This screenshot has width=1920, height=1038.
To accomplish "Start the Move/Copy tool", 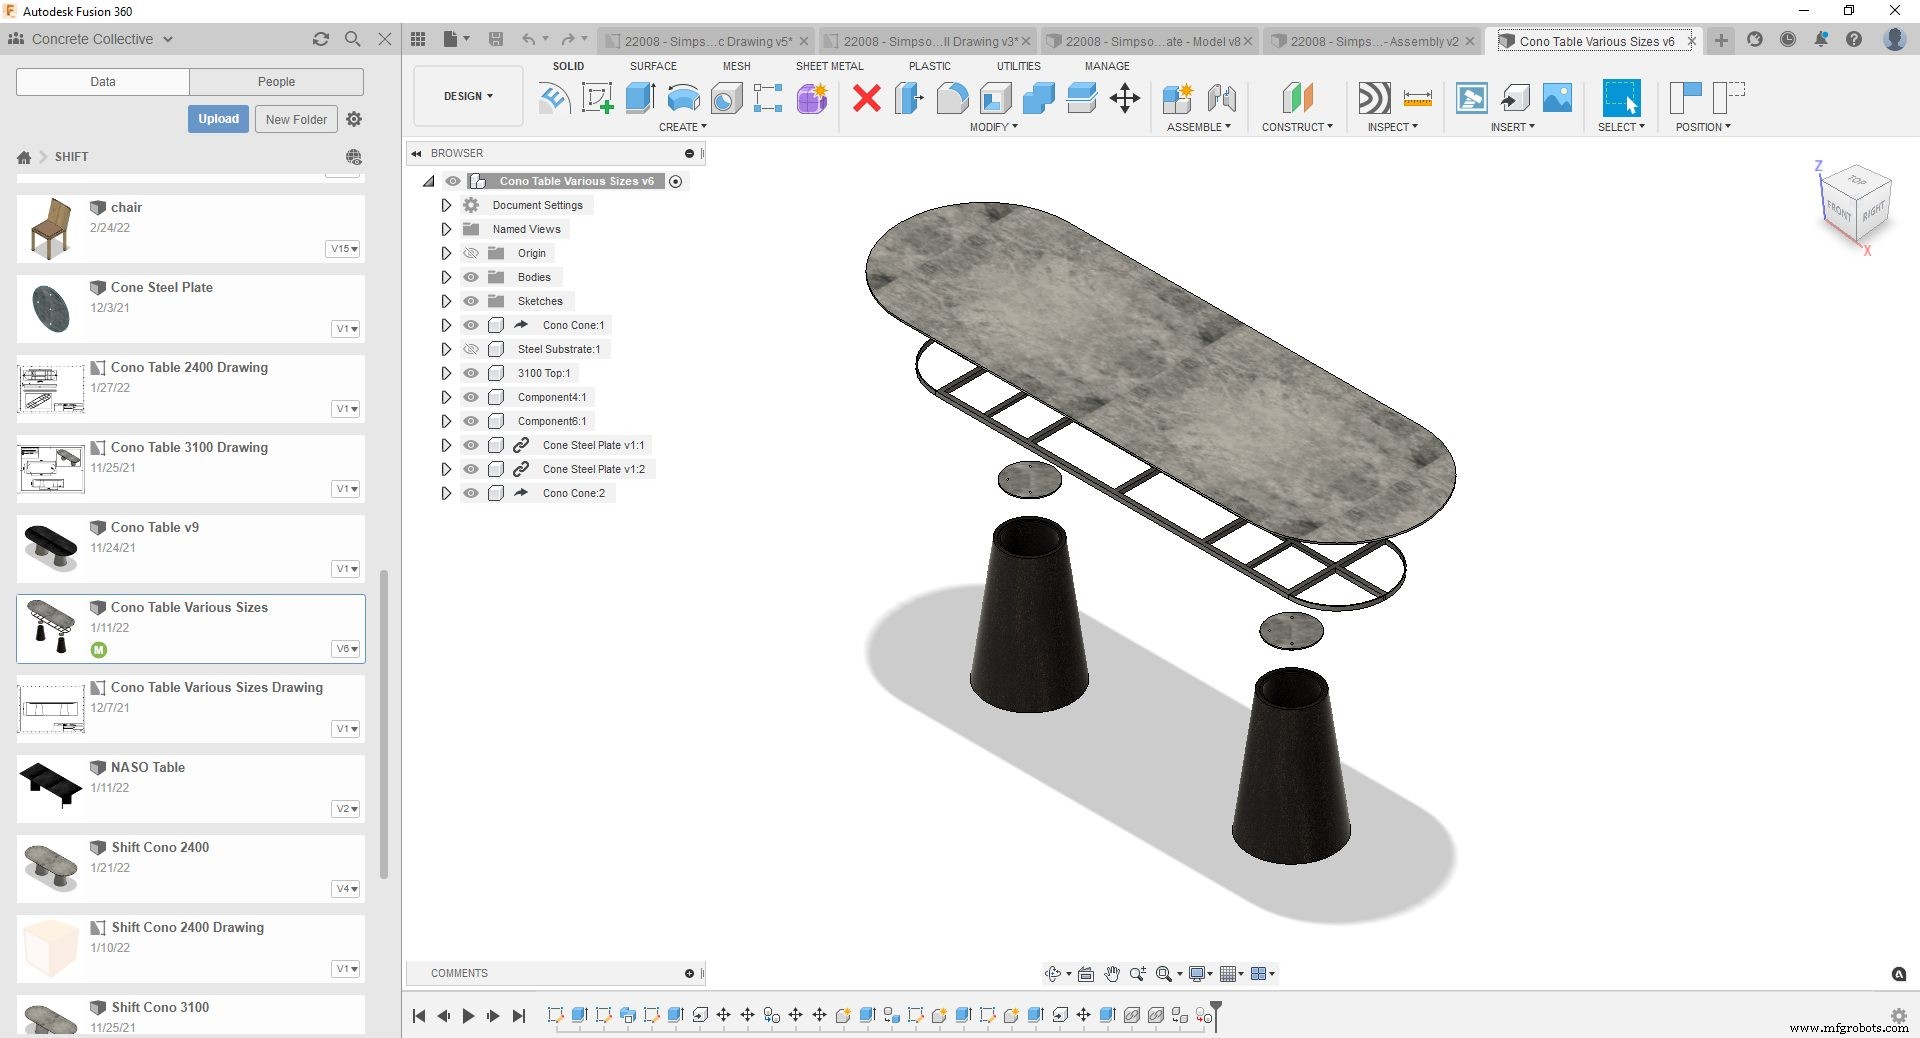I will pyautogui.click(x=1124, y=99).
